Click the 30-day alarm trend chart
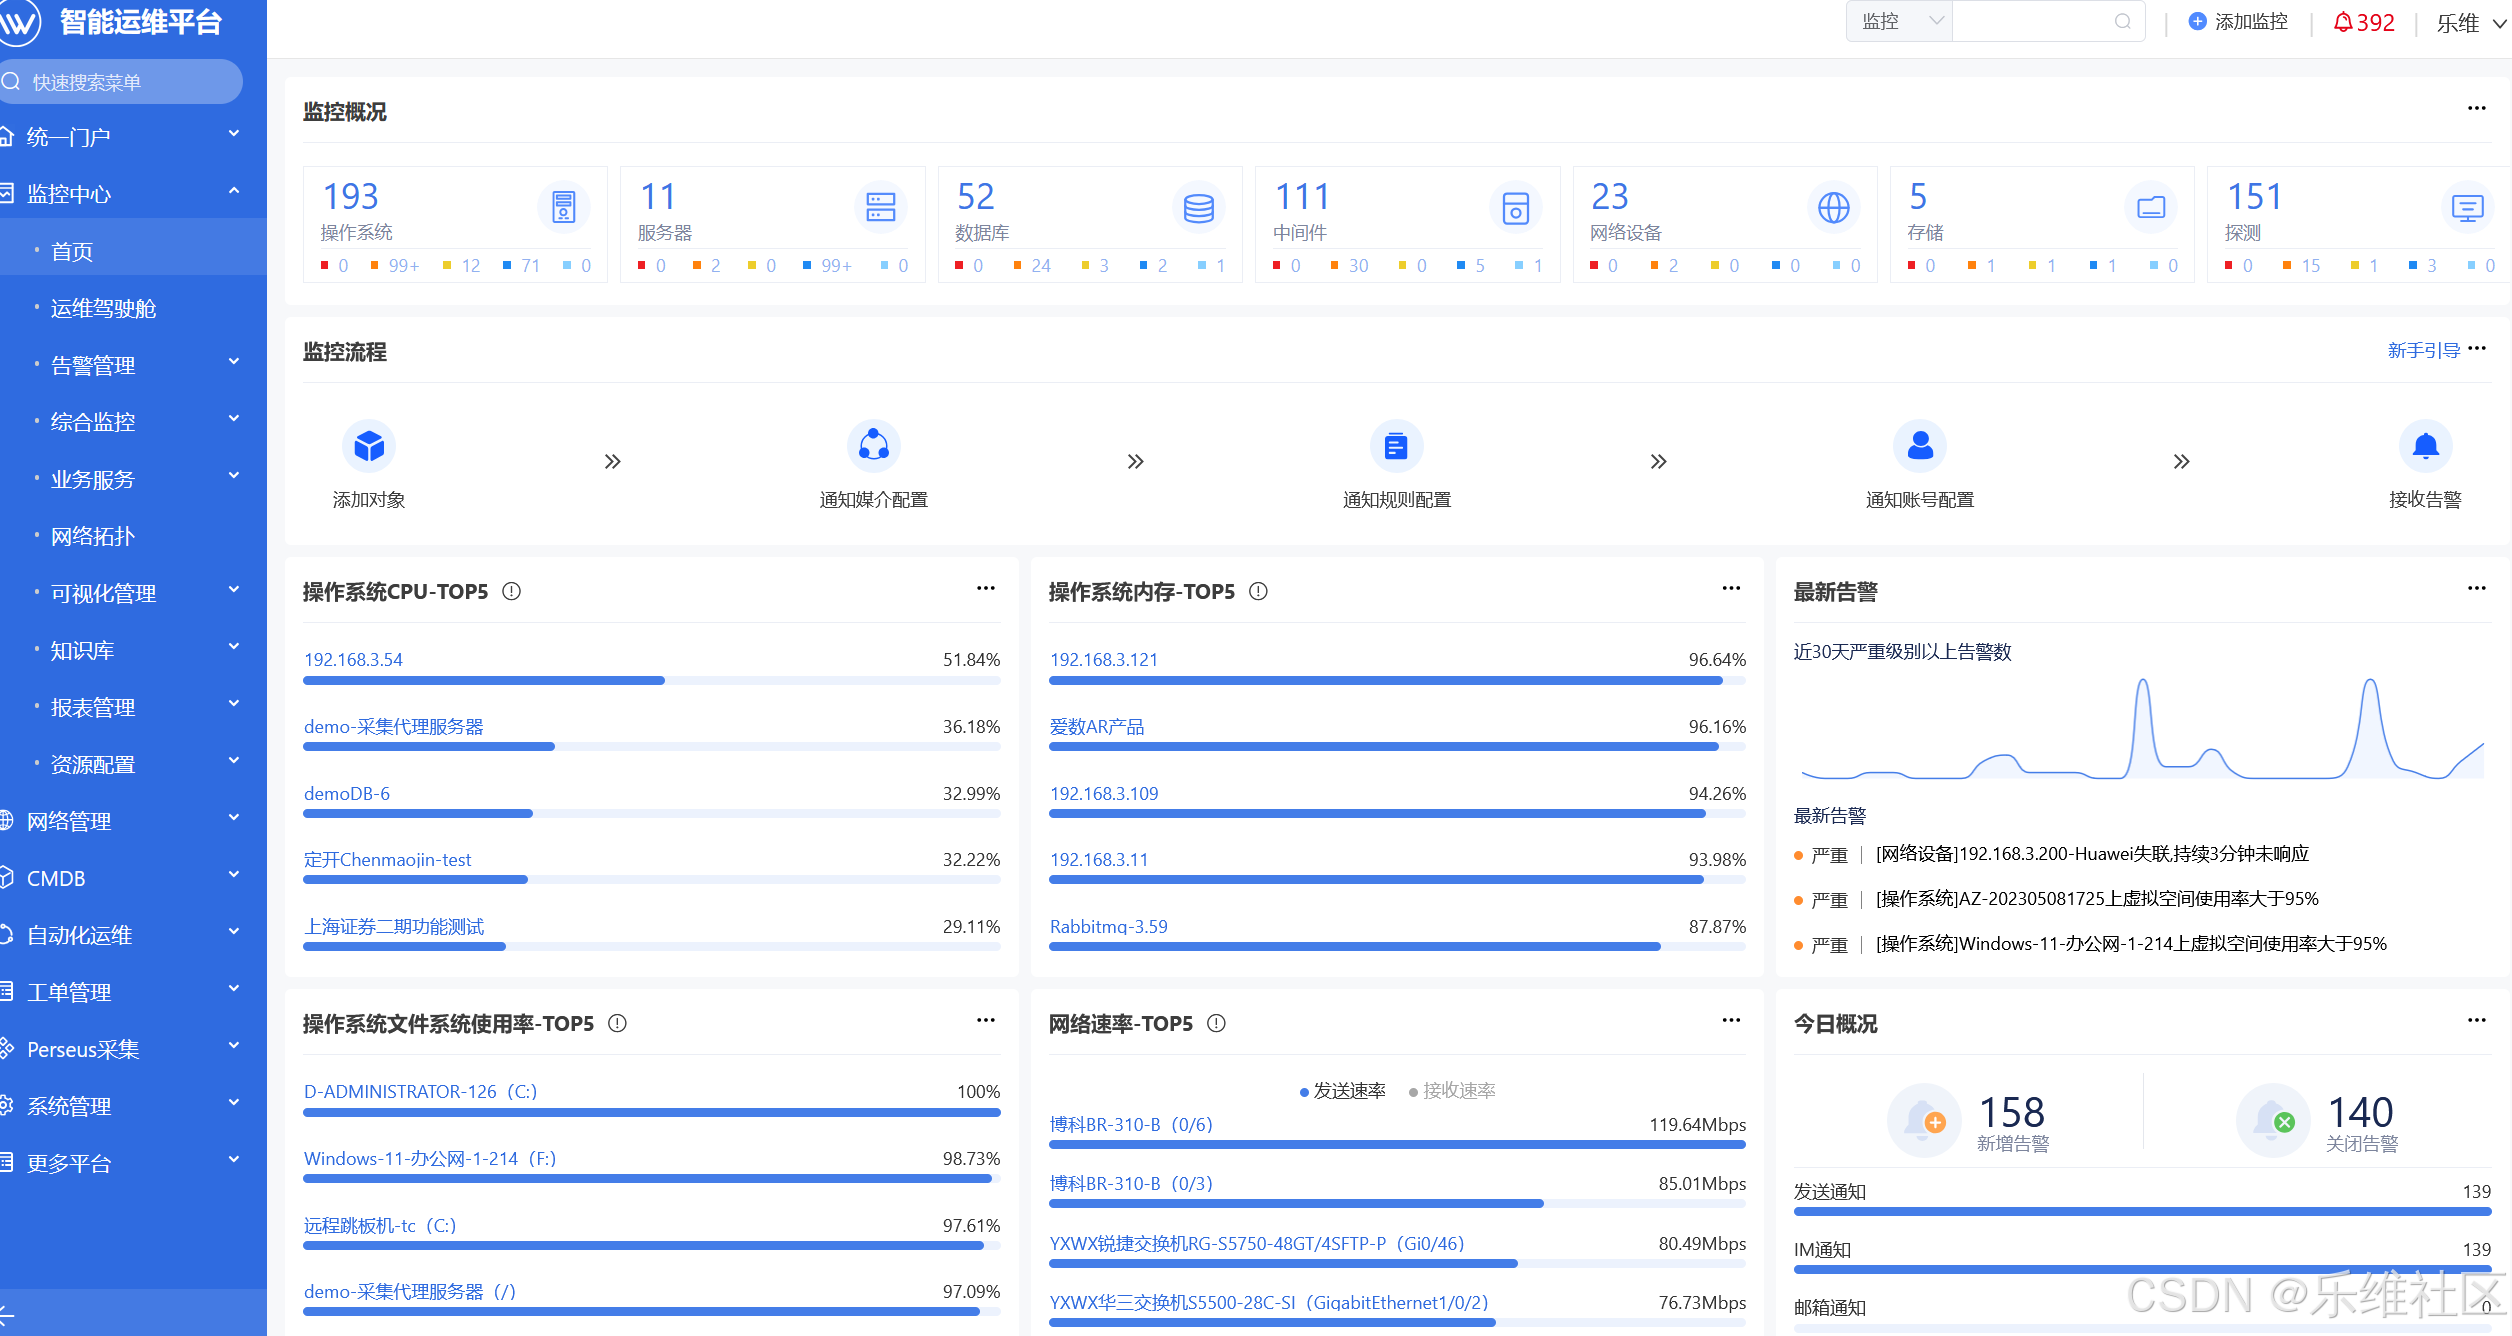Screen dimensions: 2512x1336 pos(2142,728)
